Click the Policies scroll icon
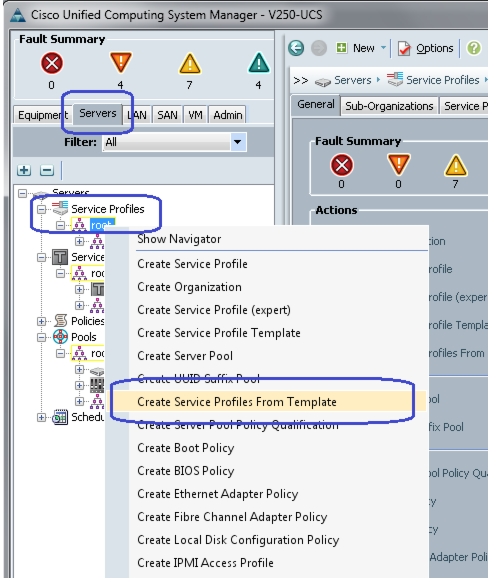 point(61,320)
